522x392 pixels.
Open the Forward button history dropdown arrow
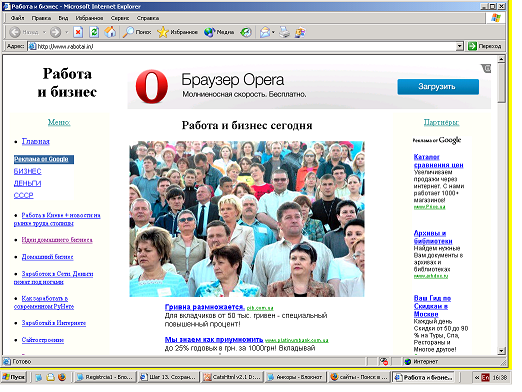tap(66, 32)
